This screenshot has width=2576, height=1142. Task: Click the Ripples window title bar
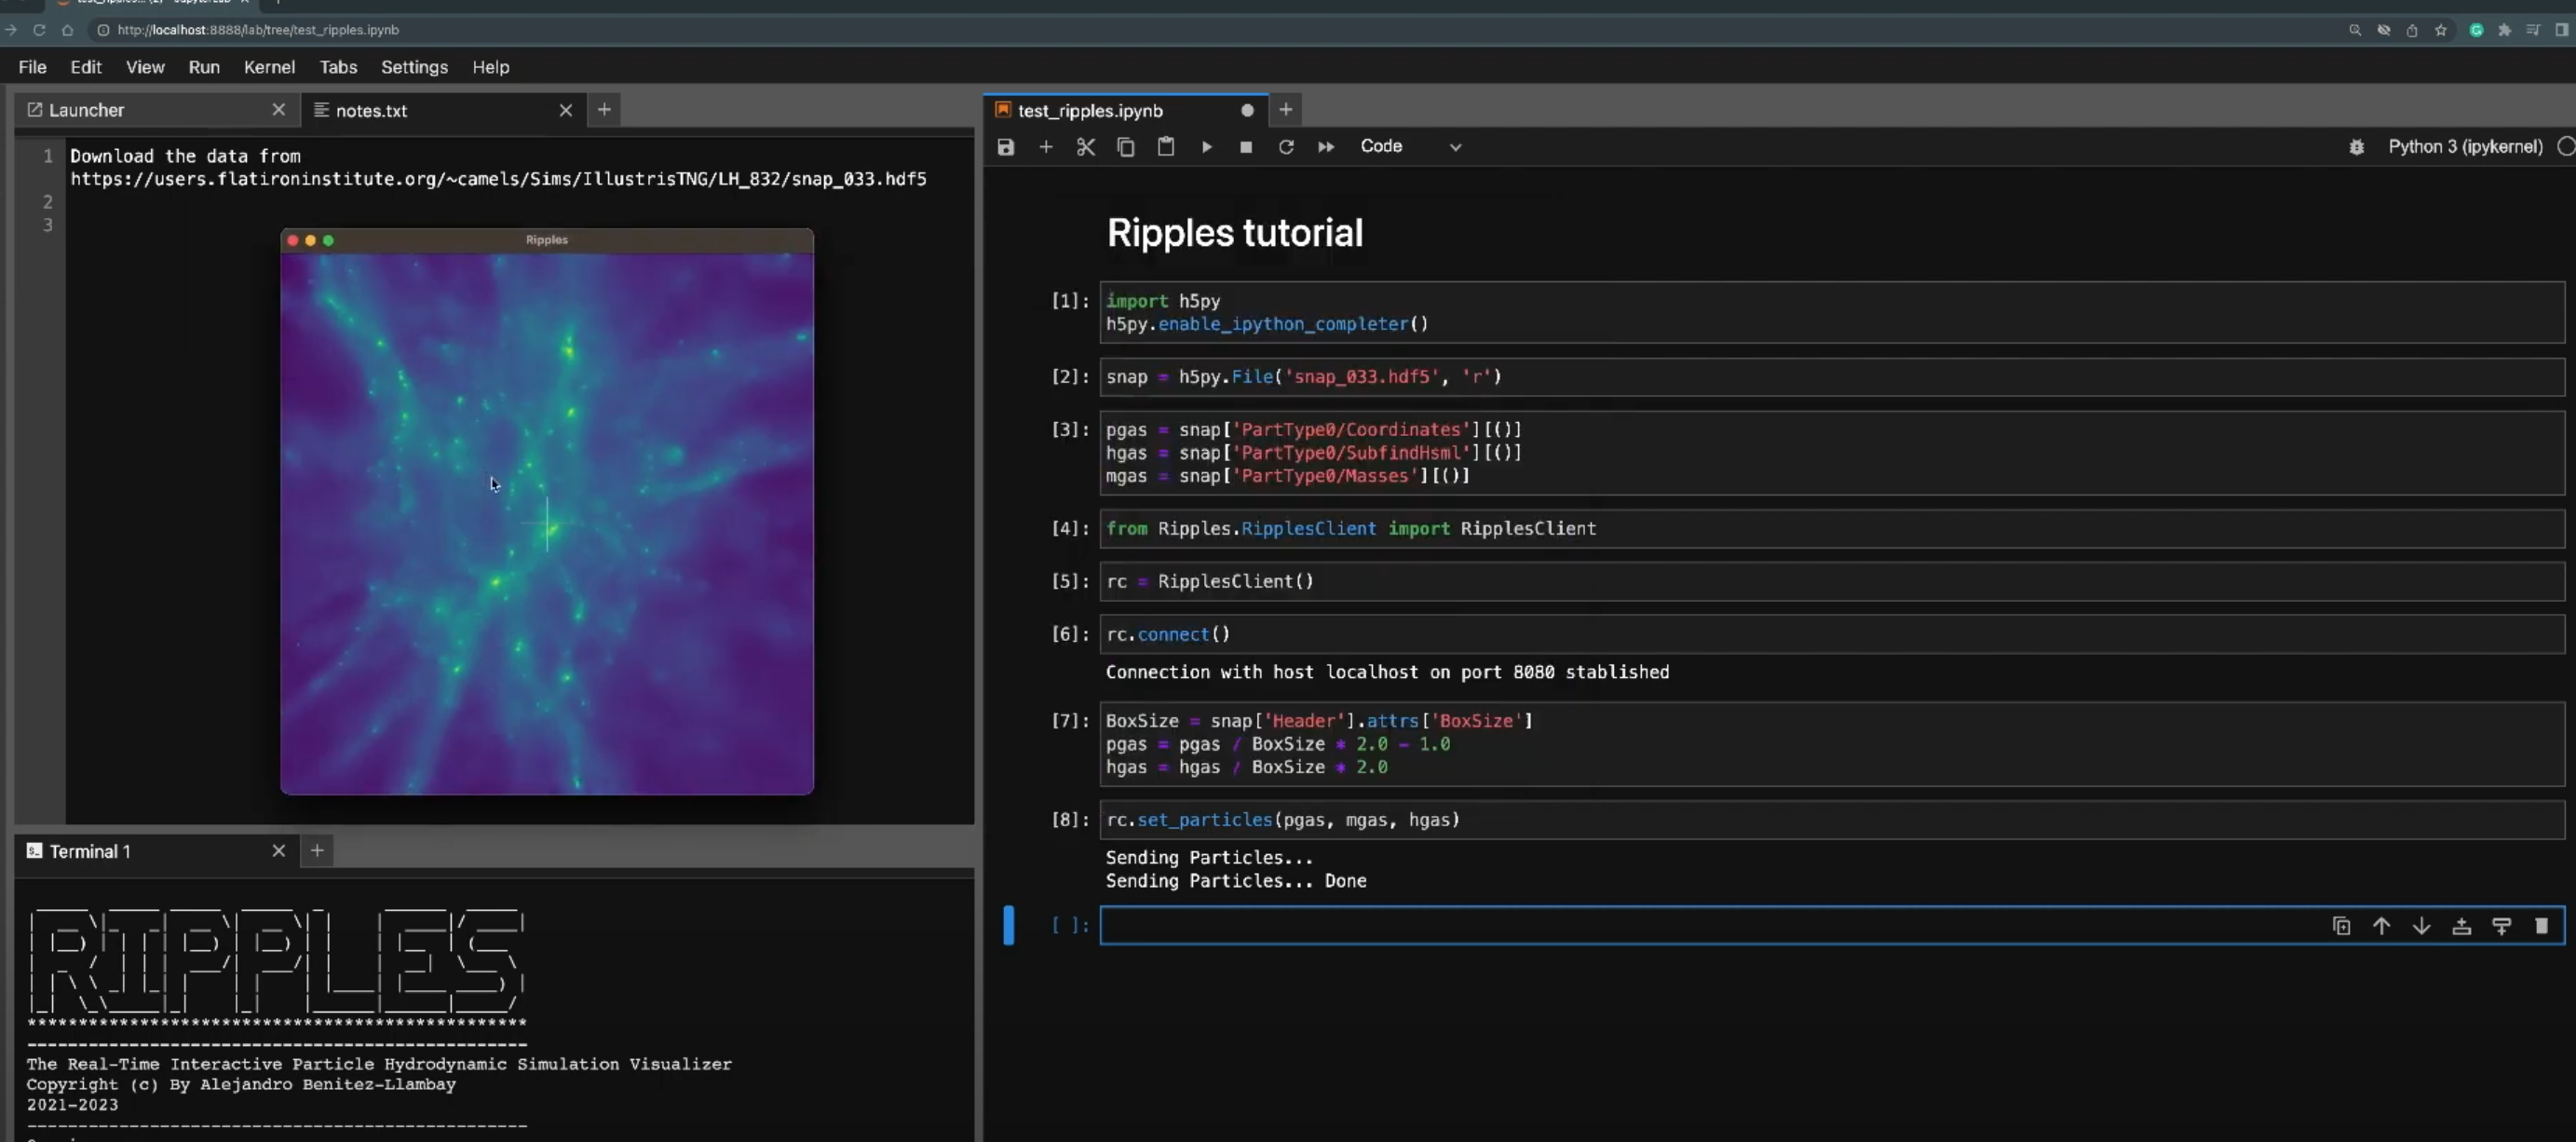(547, 240)
